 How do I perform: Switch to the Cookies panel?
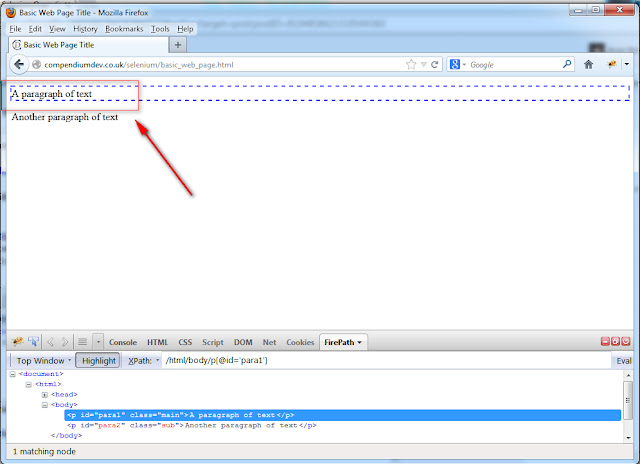click(300, 342)
